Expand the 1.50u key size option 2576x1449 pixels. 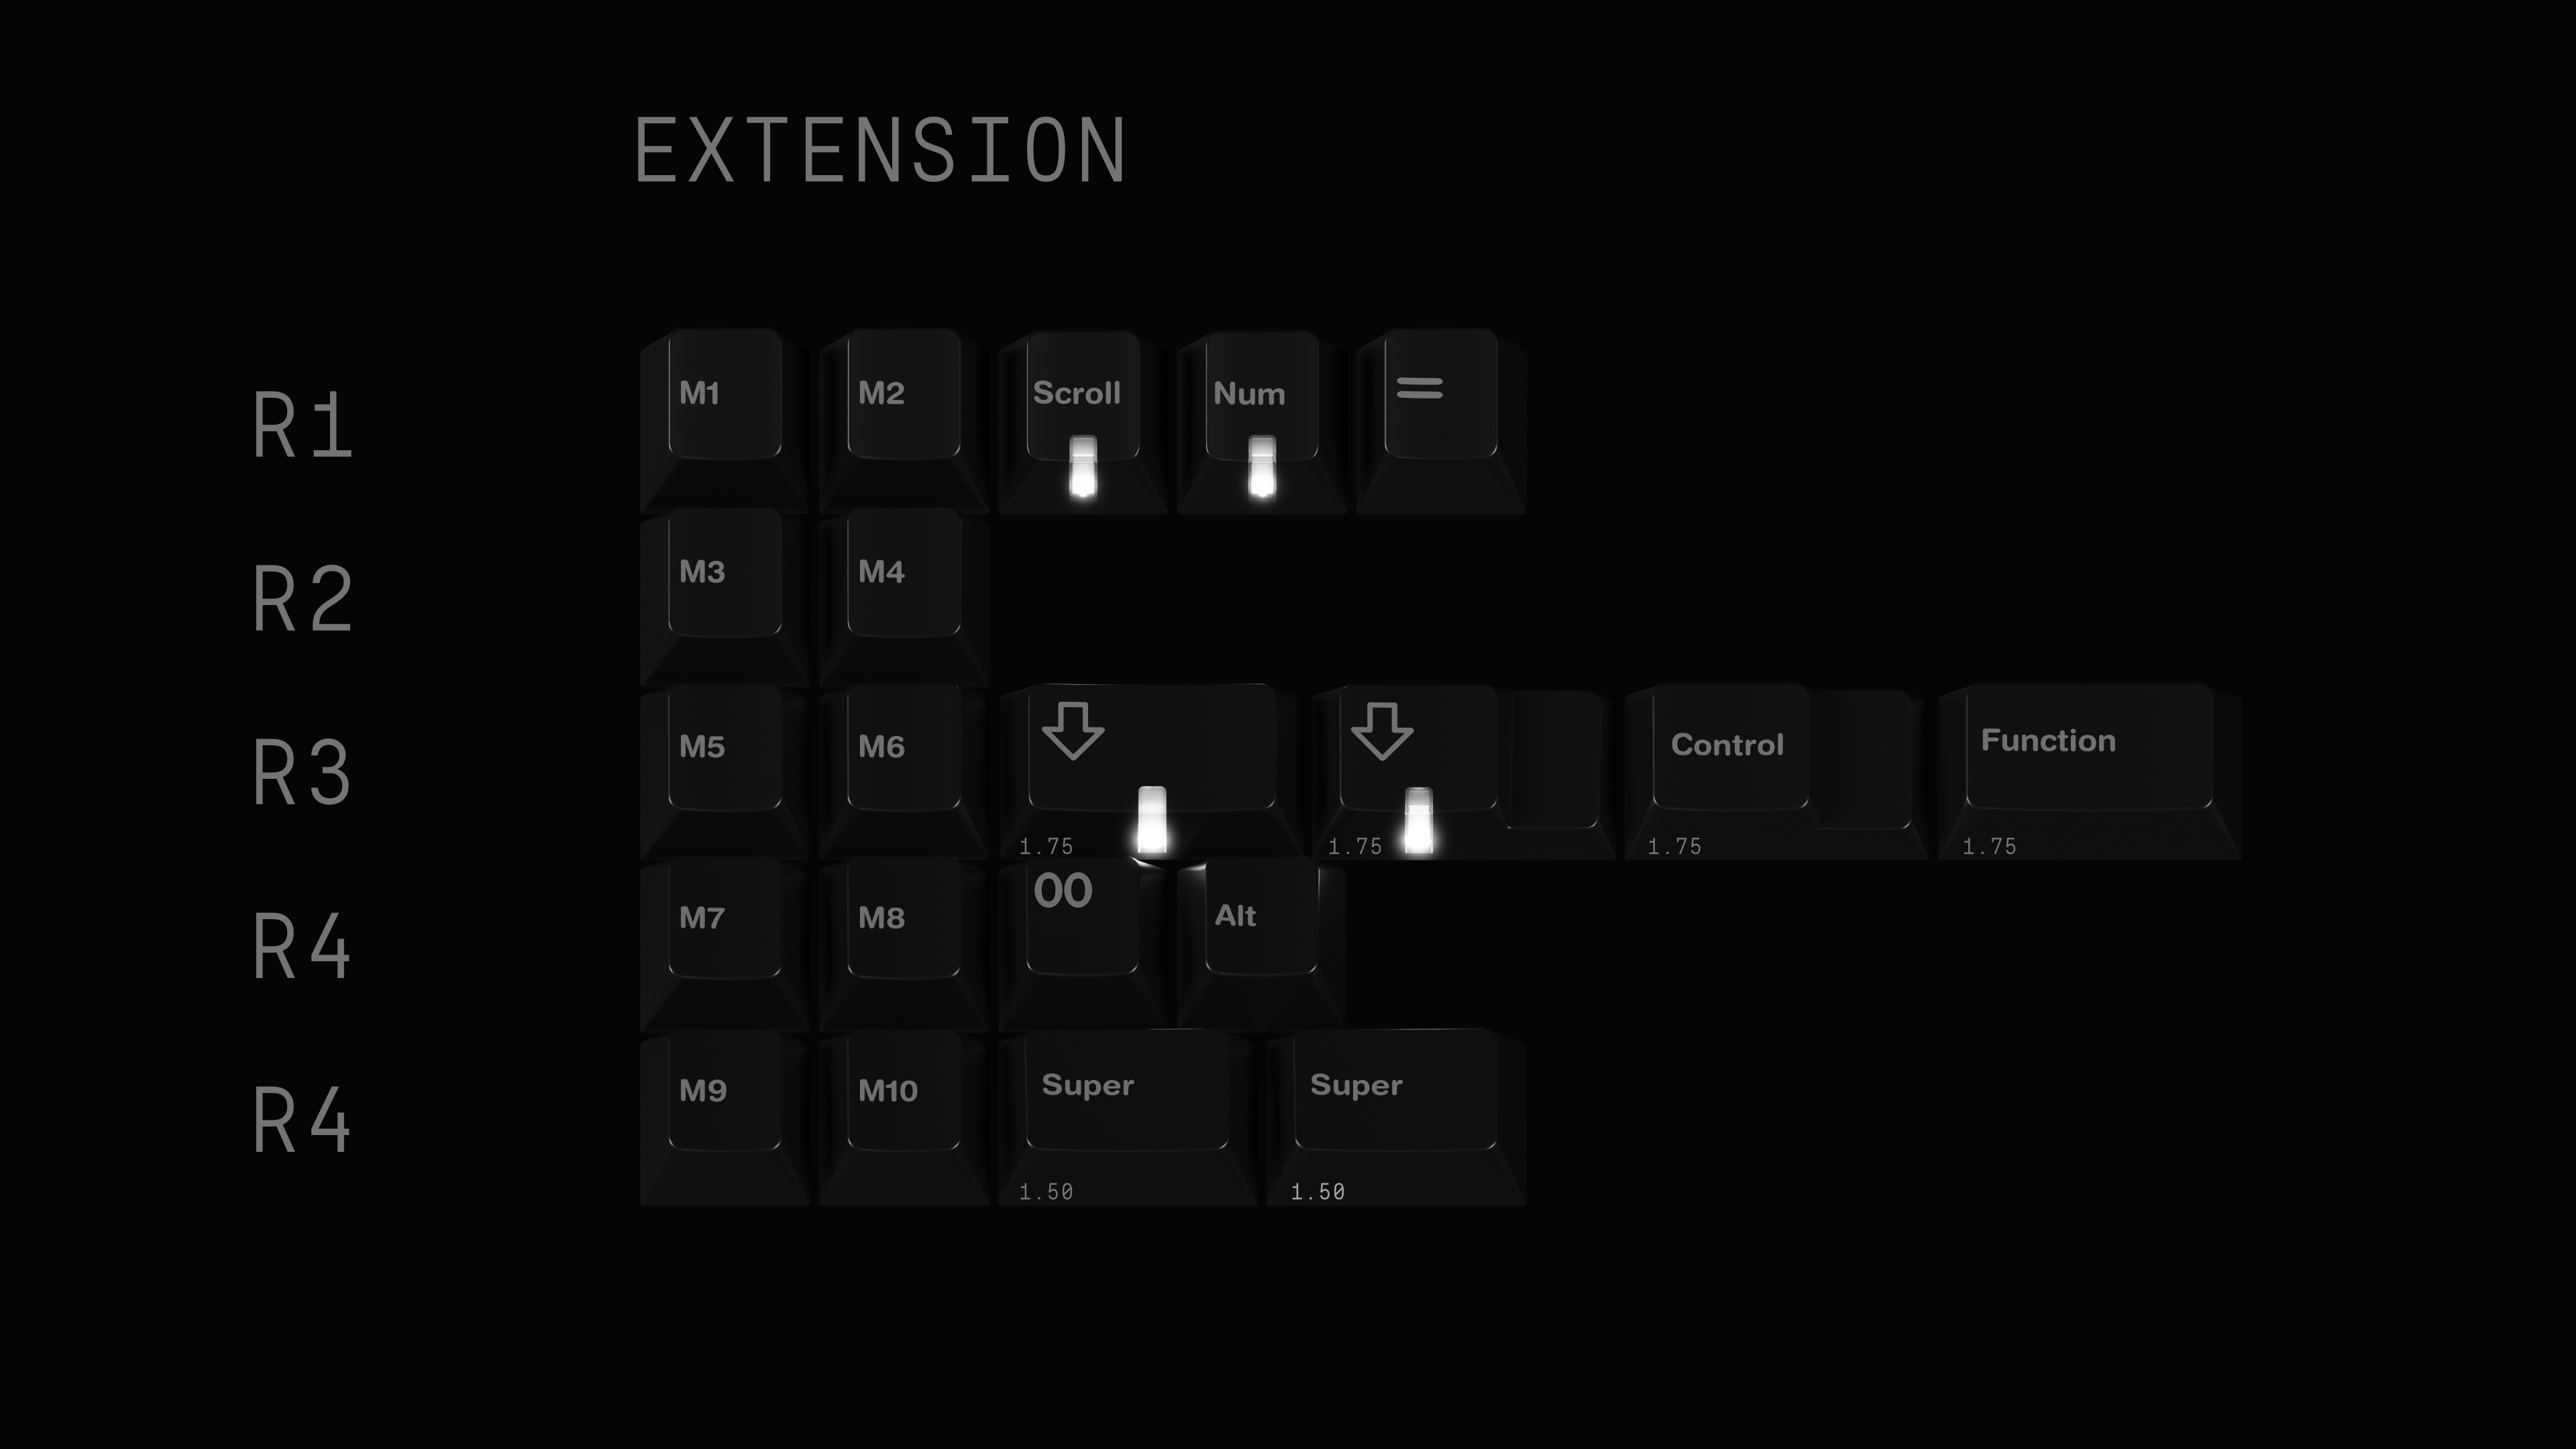click(x=1047, y=1191)
